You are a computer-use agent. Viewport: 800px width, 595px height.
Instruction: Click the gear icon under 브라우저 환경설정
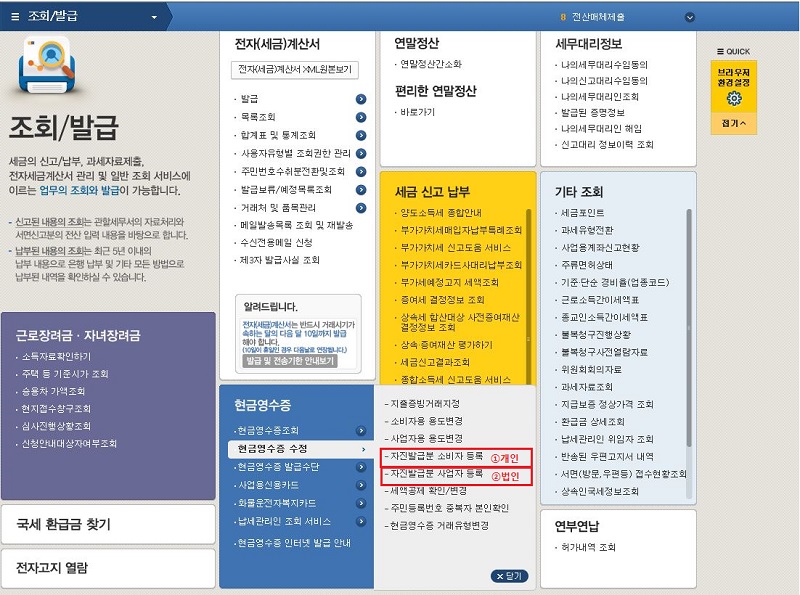pyautogui.click(x=734, y=98)
